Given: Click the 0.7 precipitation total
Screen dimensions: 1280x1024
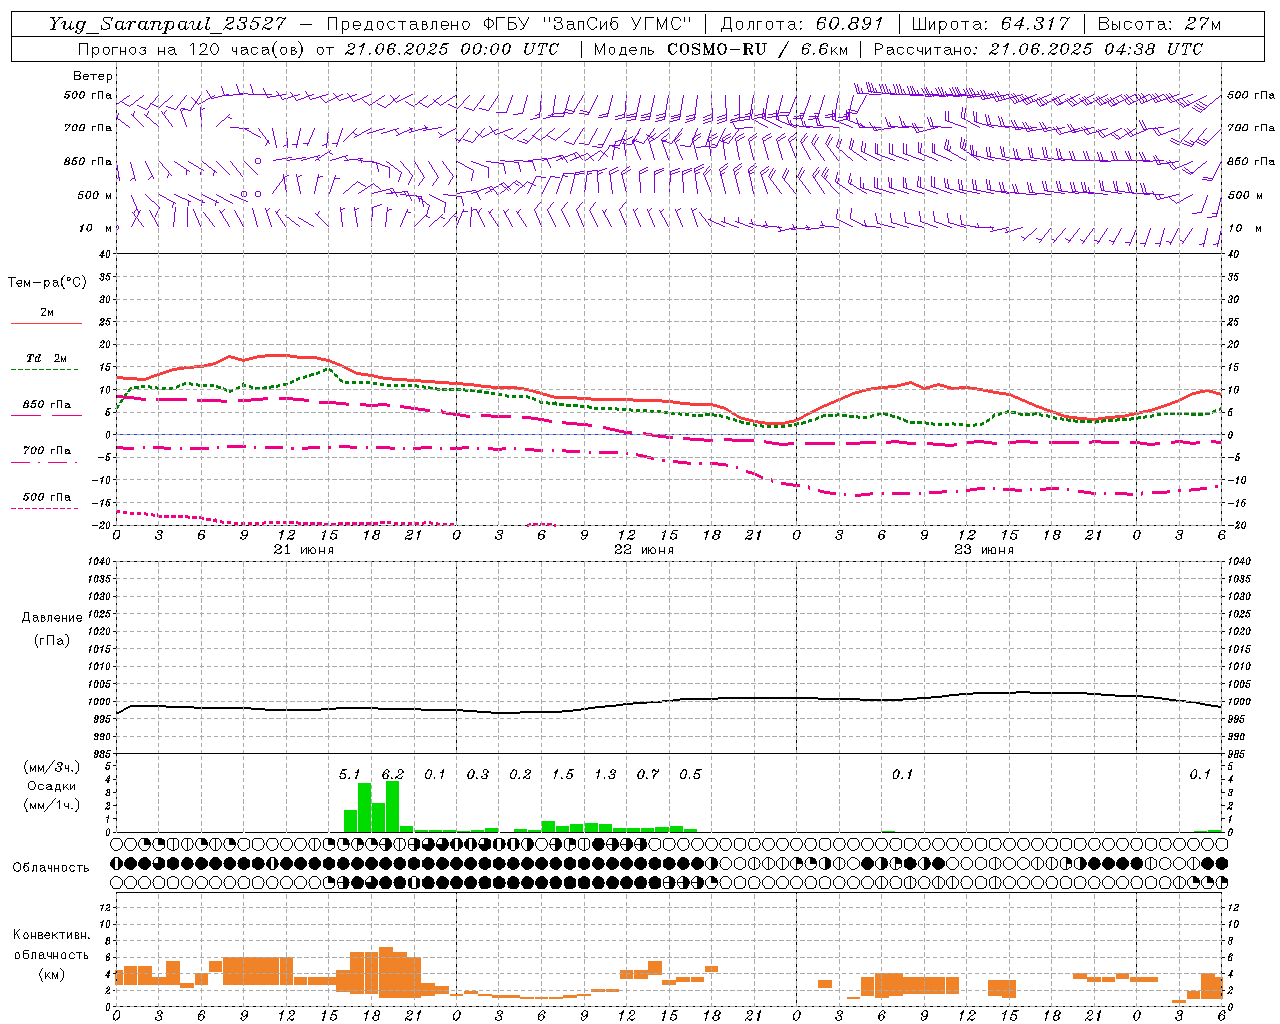Looking at the screenshot, I should coord(647,774).
